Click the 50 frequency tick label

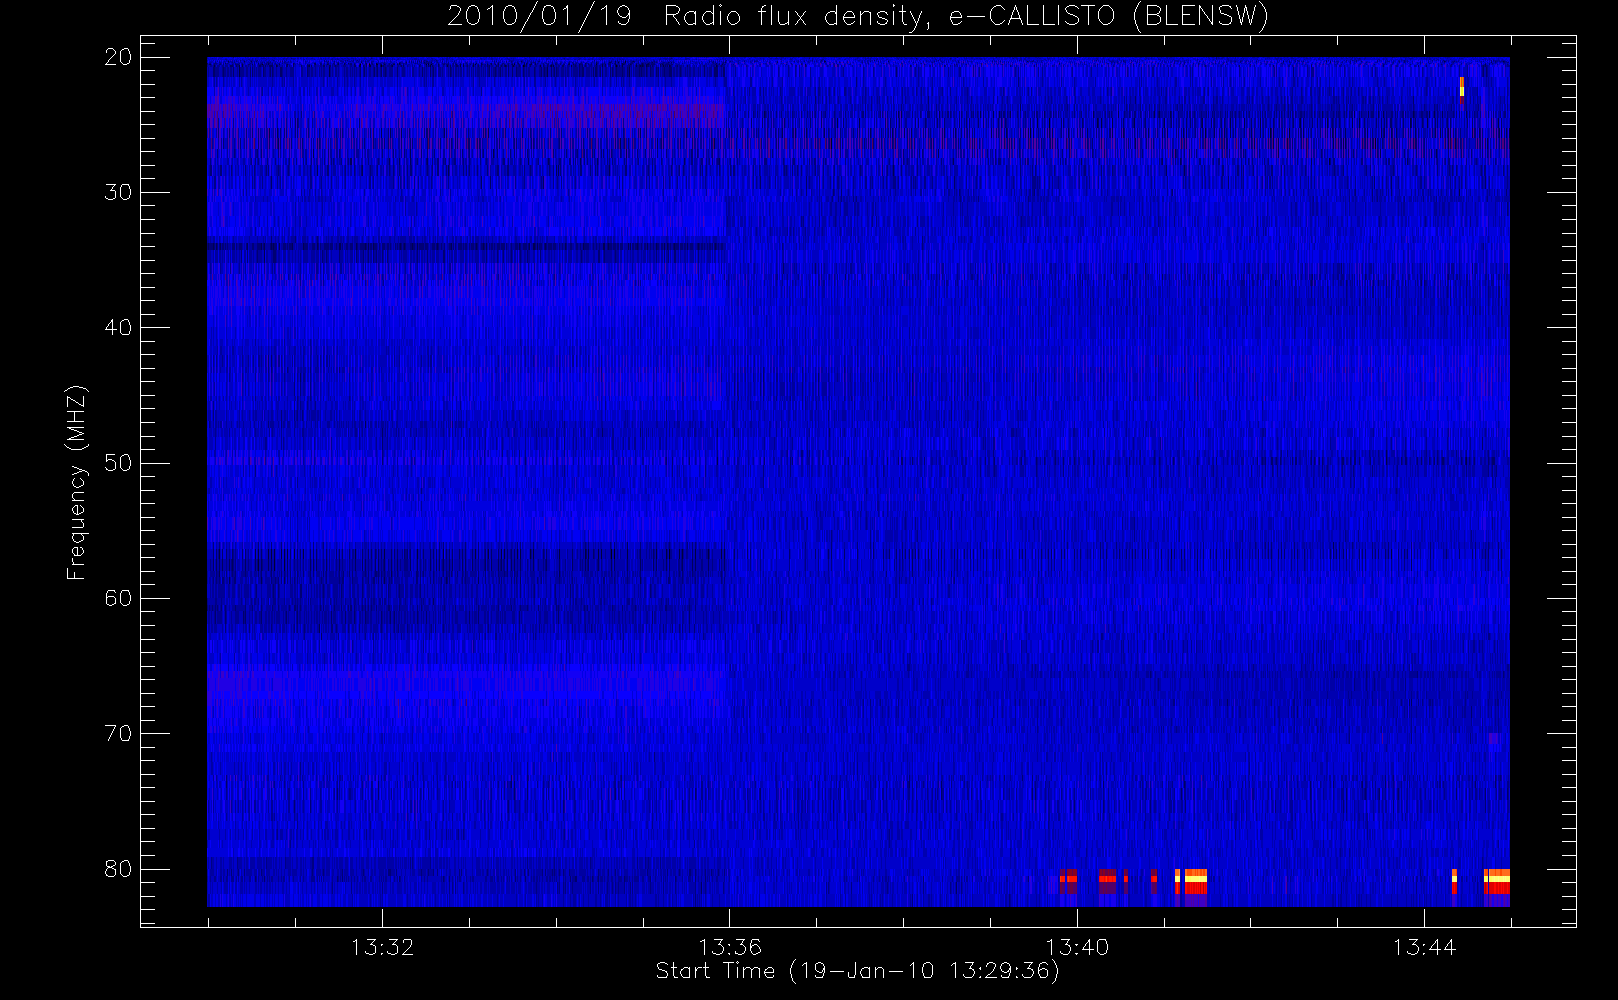click(x=118, y=462)
